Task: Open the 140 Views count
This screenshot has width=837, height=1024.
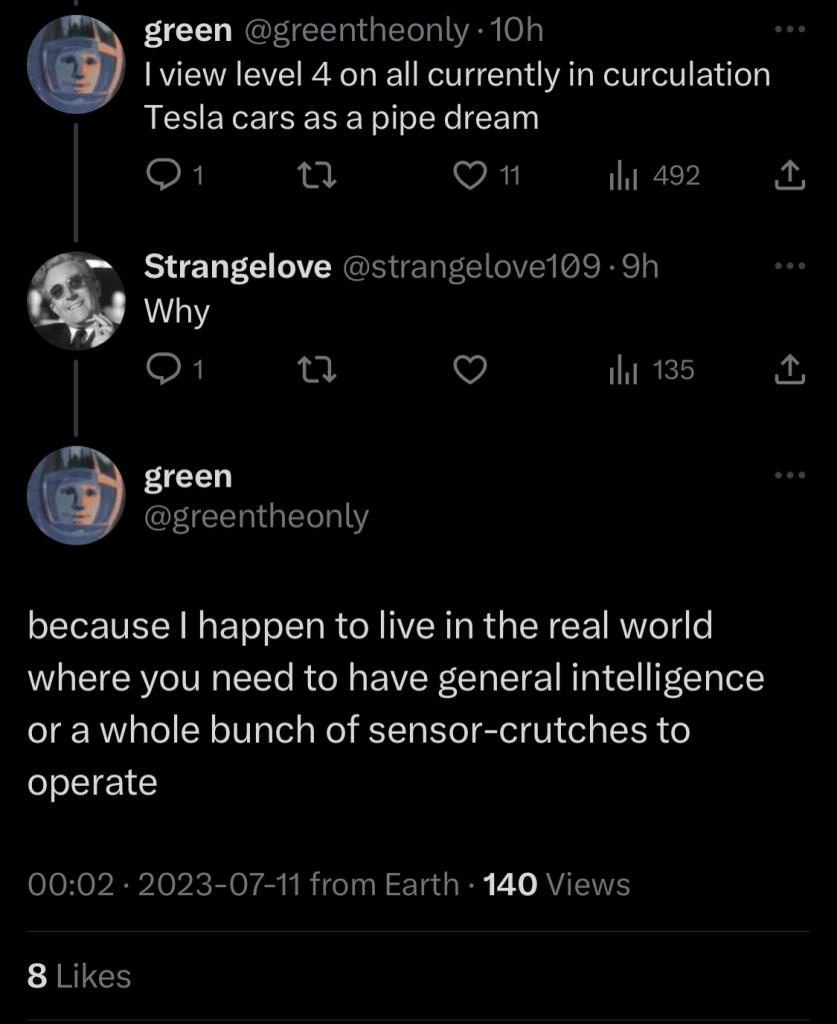Action: (556, 884)
